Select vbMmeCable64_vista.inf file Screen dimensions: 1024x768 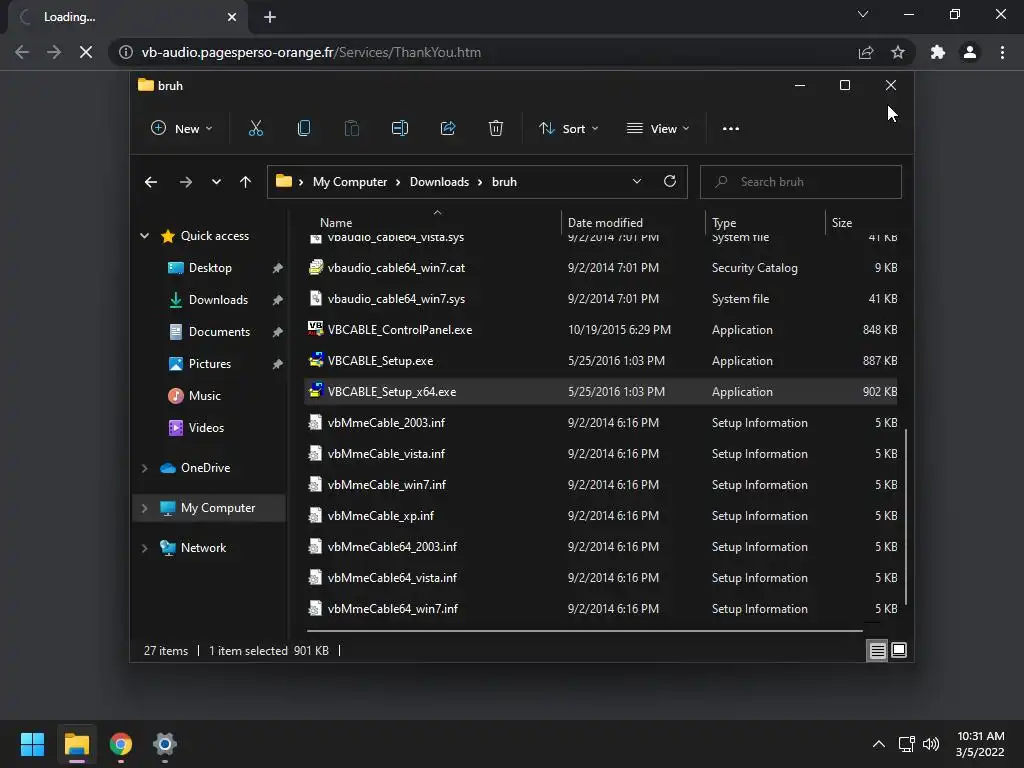point(601,578)
